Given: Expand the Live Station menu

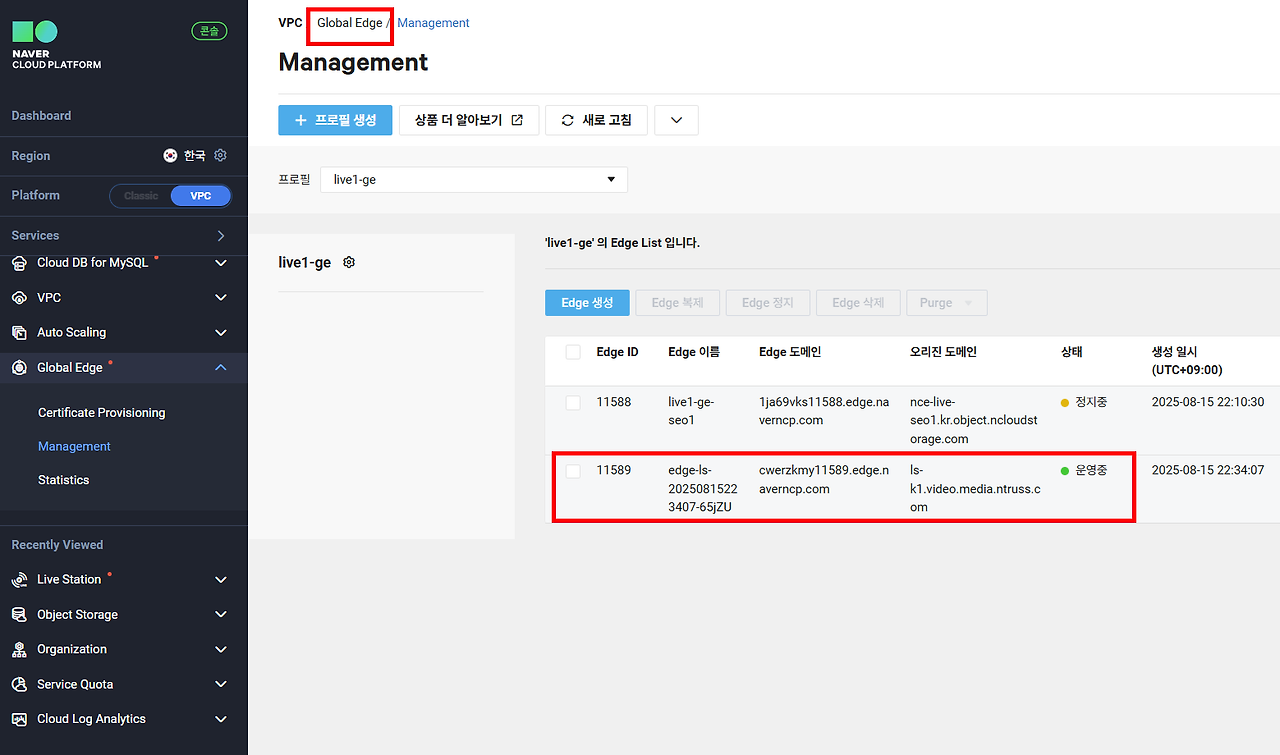Looking at the screenshot, I should tap(221, 580).
